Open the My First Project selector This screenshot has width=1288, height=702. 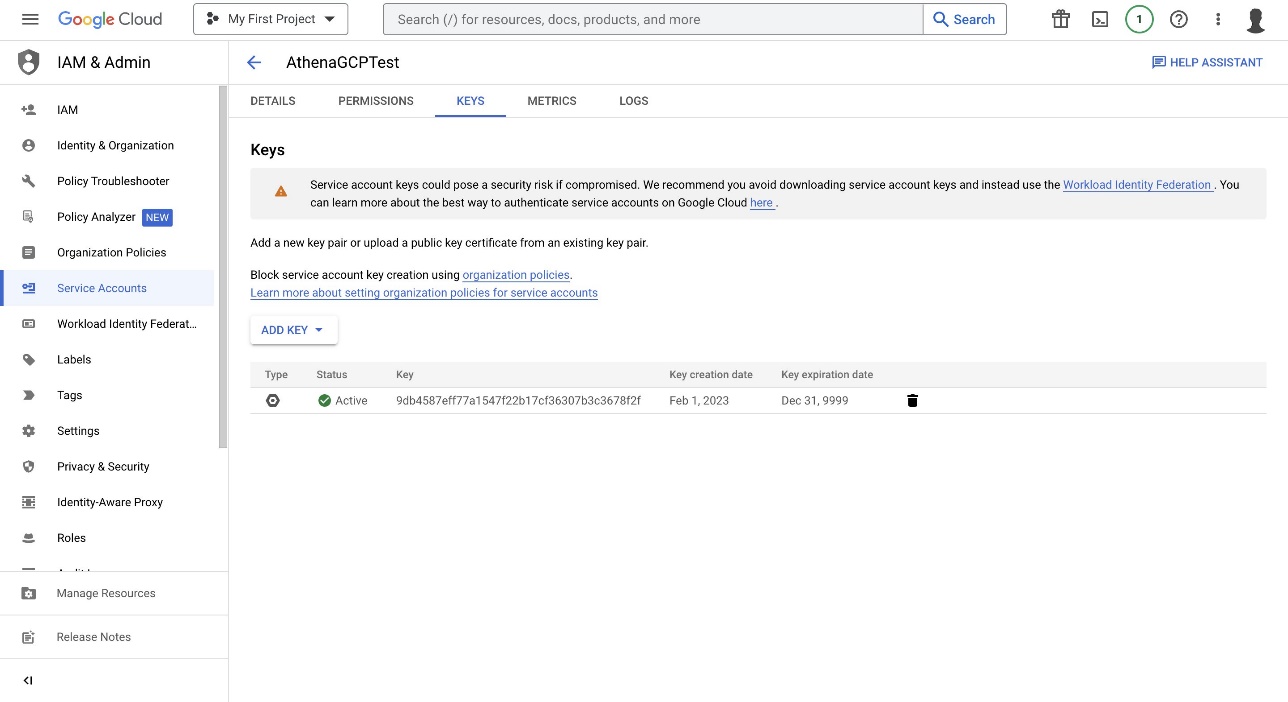click(270, 19)
